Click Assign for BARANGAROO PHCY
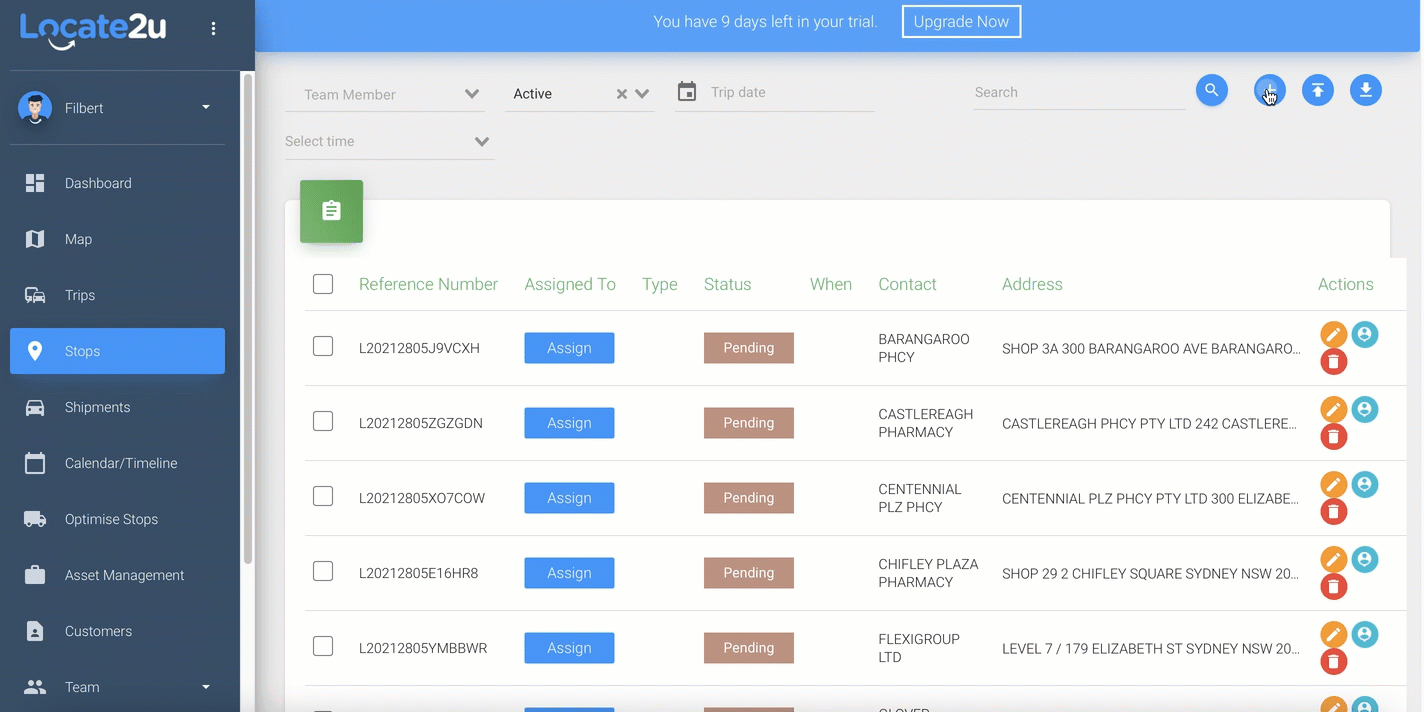The width and height of the screenshot is (1424, 712). (569, 348)
